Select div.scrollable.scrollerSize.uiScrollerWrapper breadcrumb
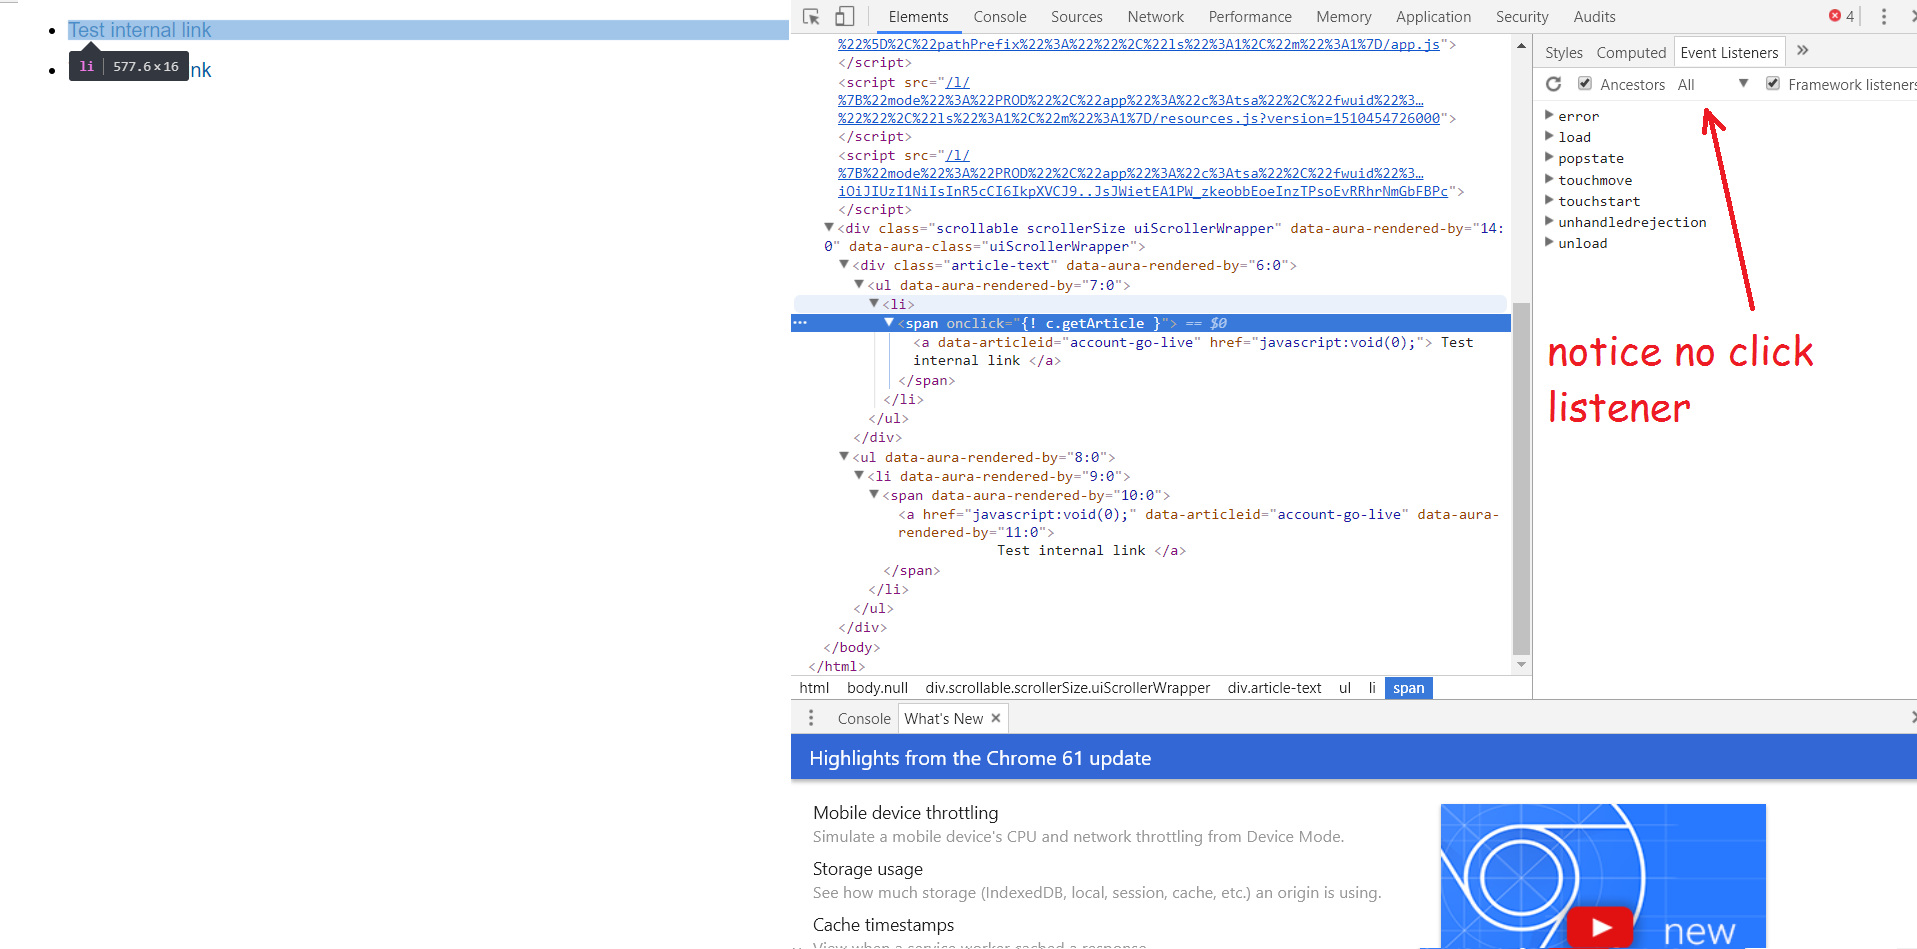The height and width of the screenshot is (949, 1917). tap(1067, 688)
